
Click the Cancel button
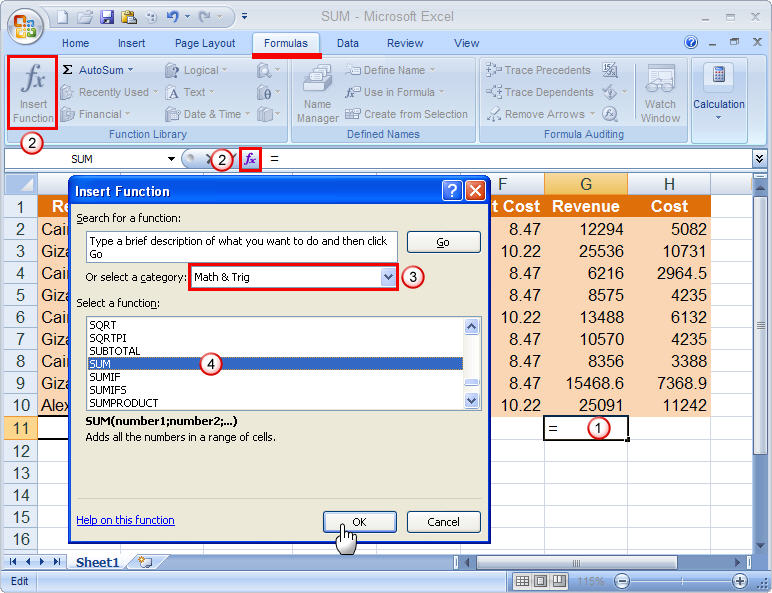tap(443, 522)
